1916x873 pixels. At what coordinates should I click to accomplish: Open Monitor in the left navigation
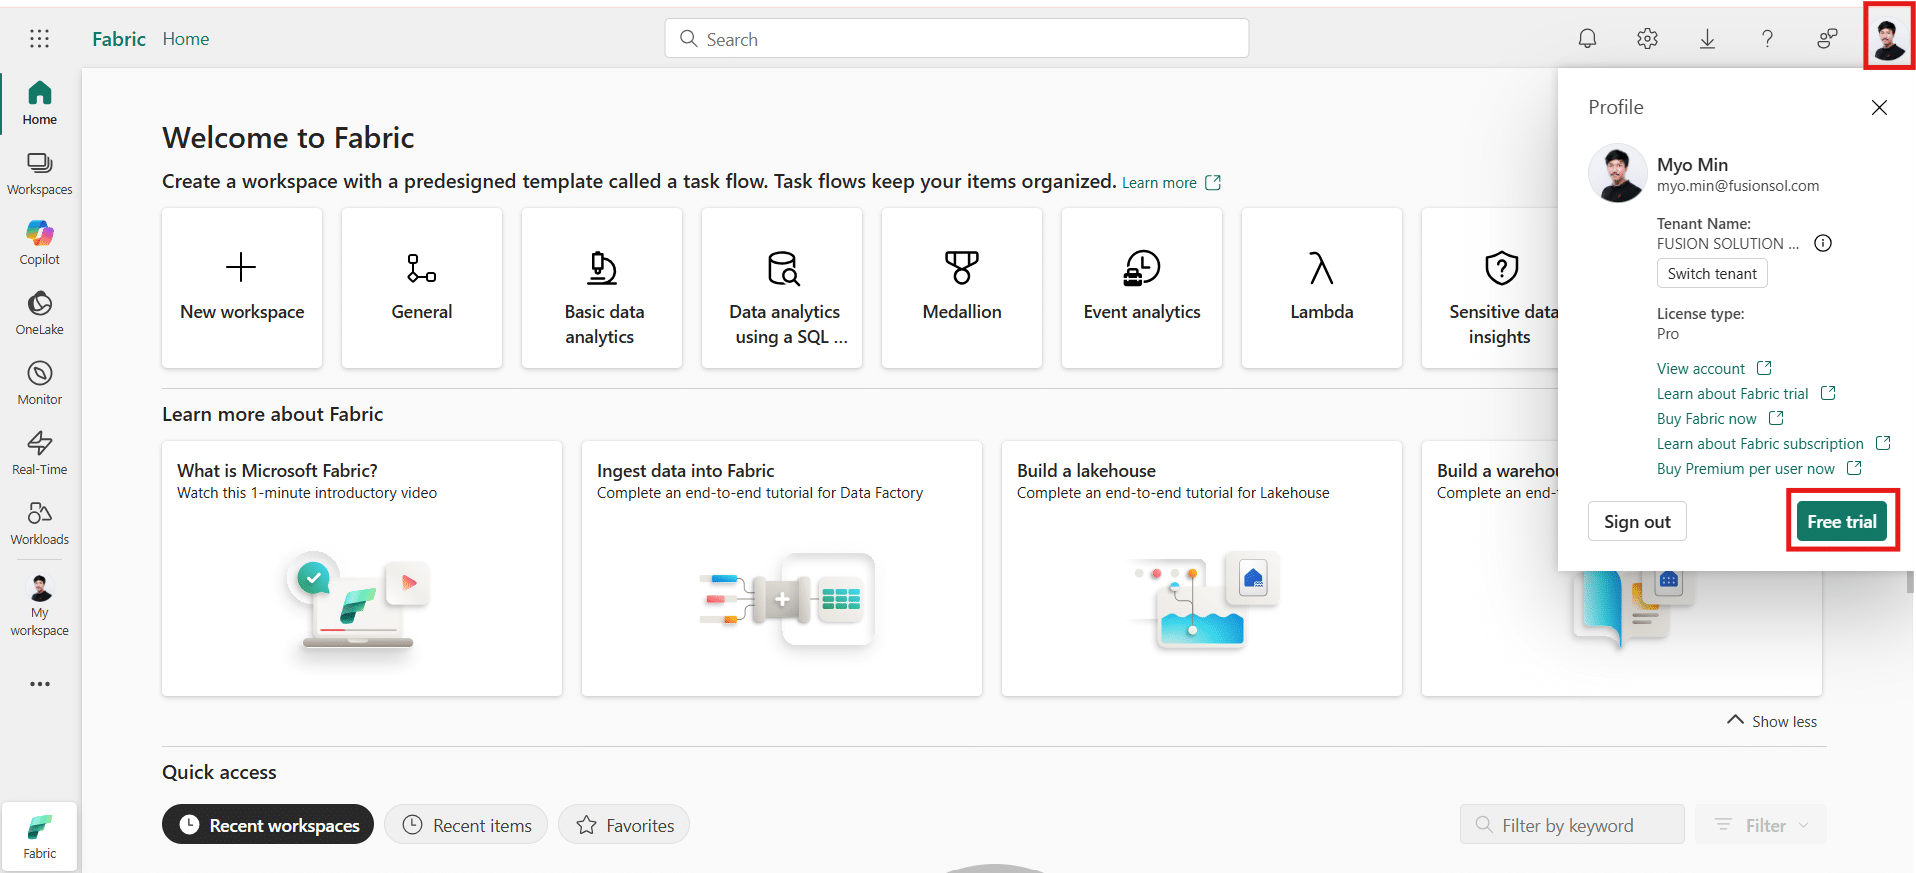pos(40,383)
